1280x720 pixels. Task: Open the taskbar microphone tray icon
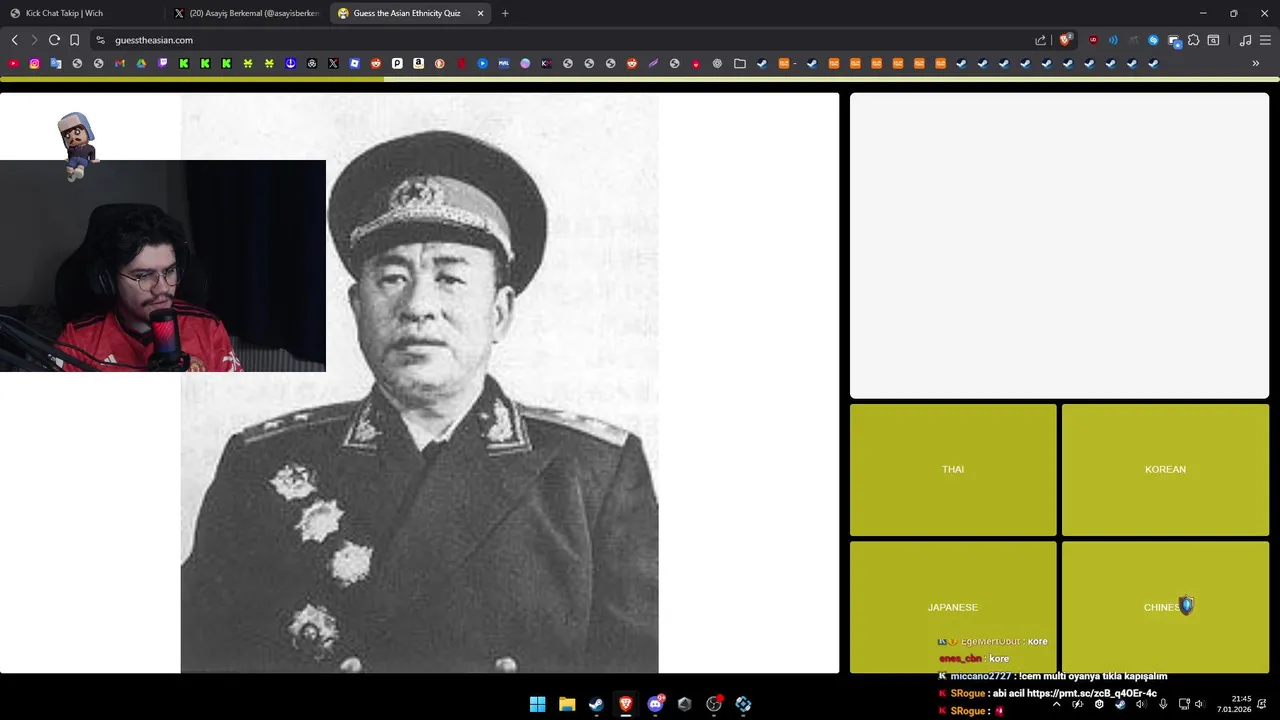pos(1163,704)
